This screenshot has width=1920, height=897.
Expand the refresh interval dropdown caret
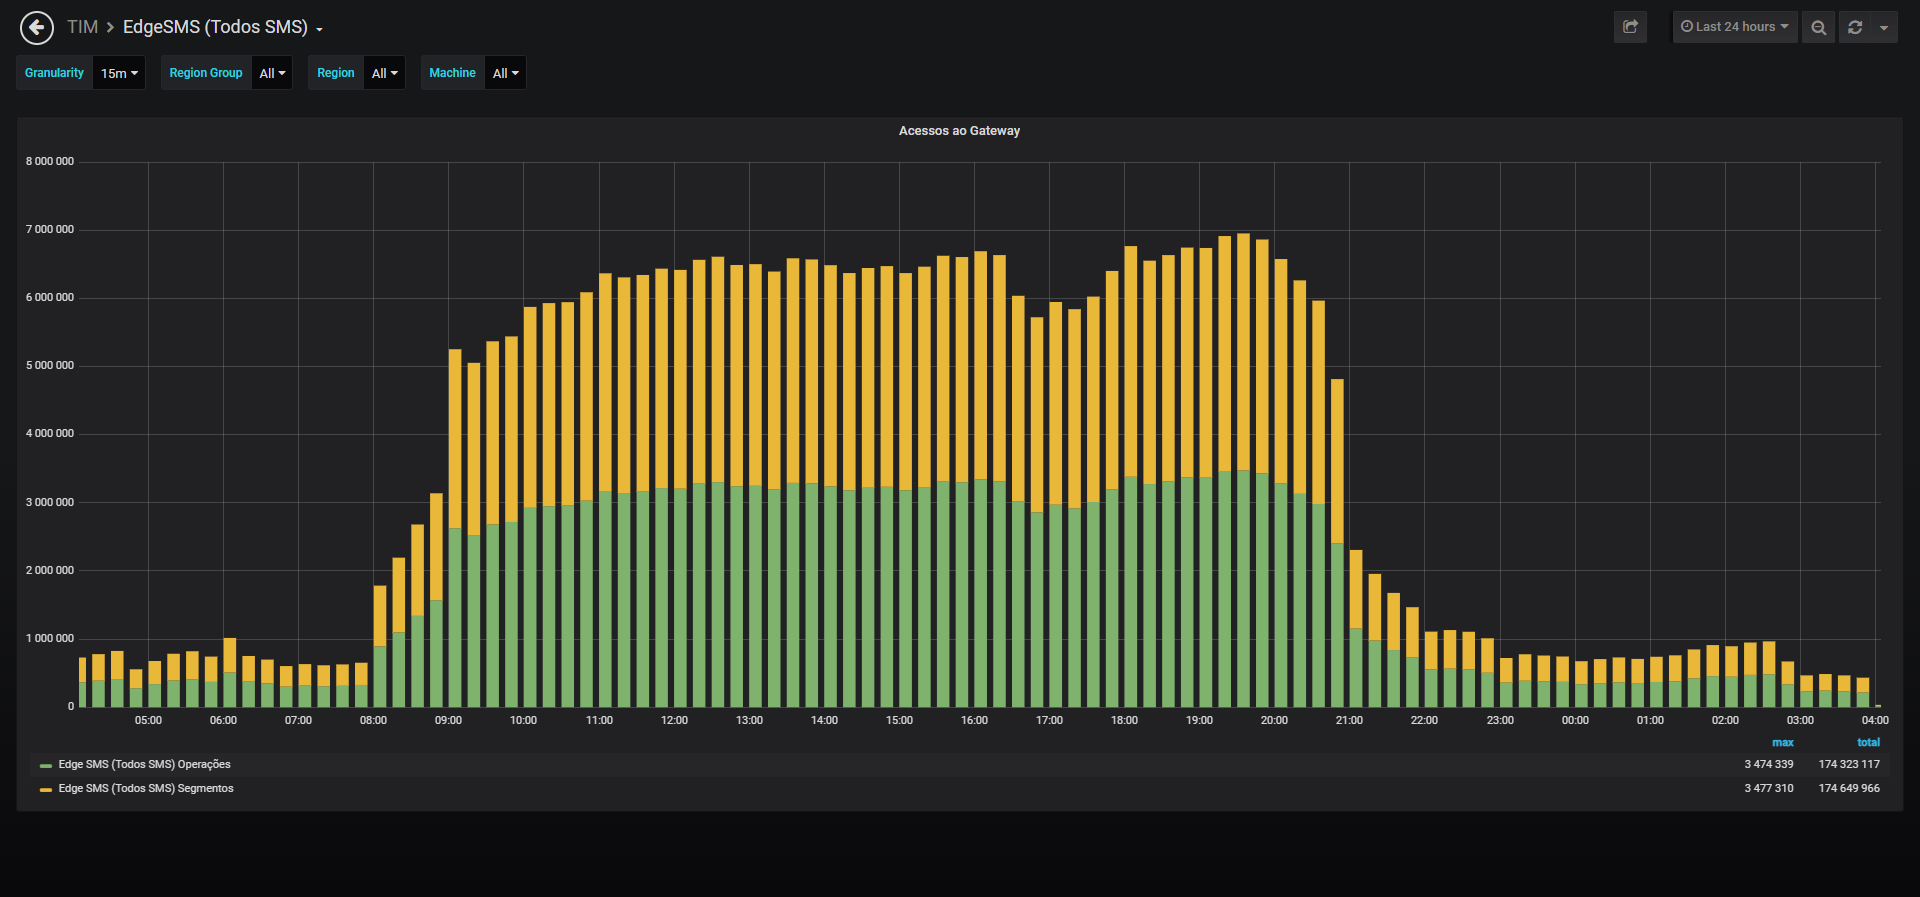click(1884, 27)
